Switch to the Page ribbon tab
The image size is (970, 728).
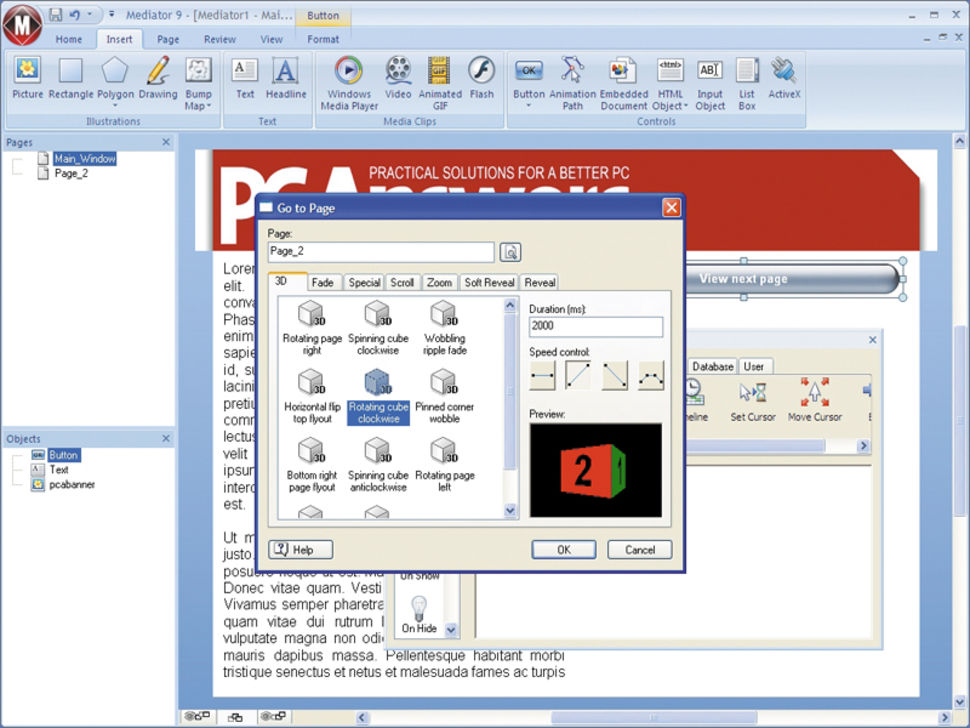click(x=168, y=39)
